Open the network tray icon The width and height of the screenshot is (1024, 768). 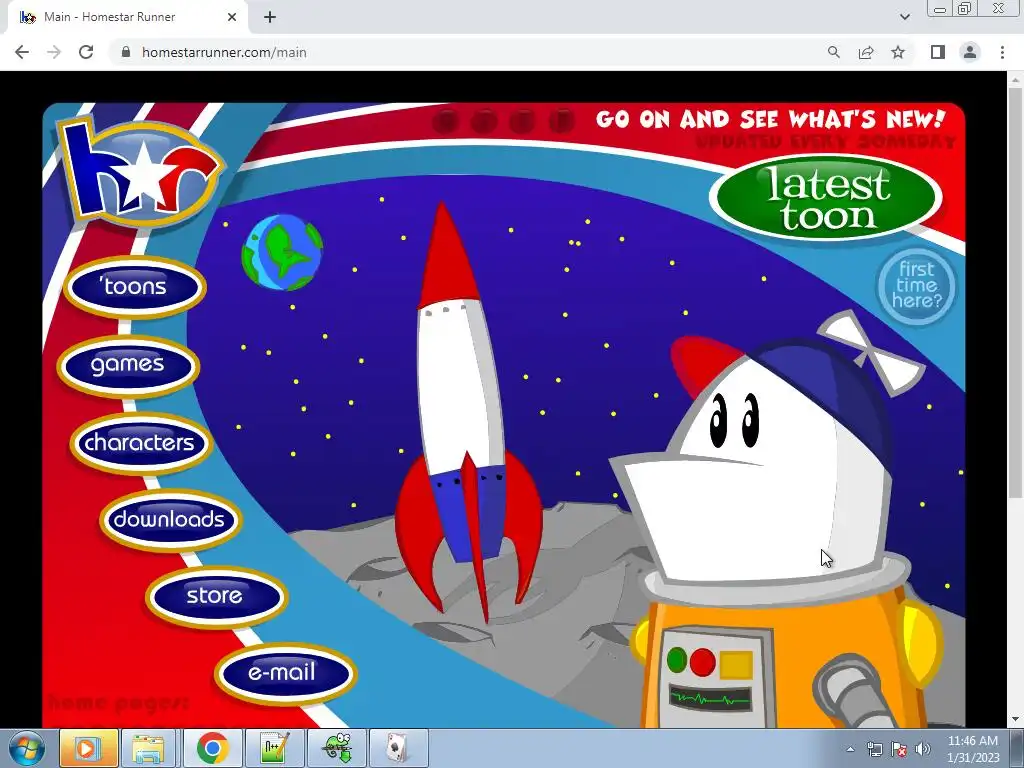tap(874, 749)
